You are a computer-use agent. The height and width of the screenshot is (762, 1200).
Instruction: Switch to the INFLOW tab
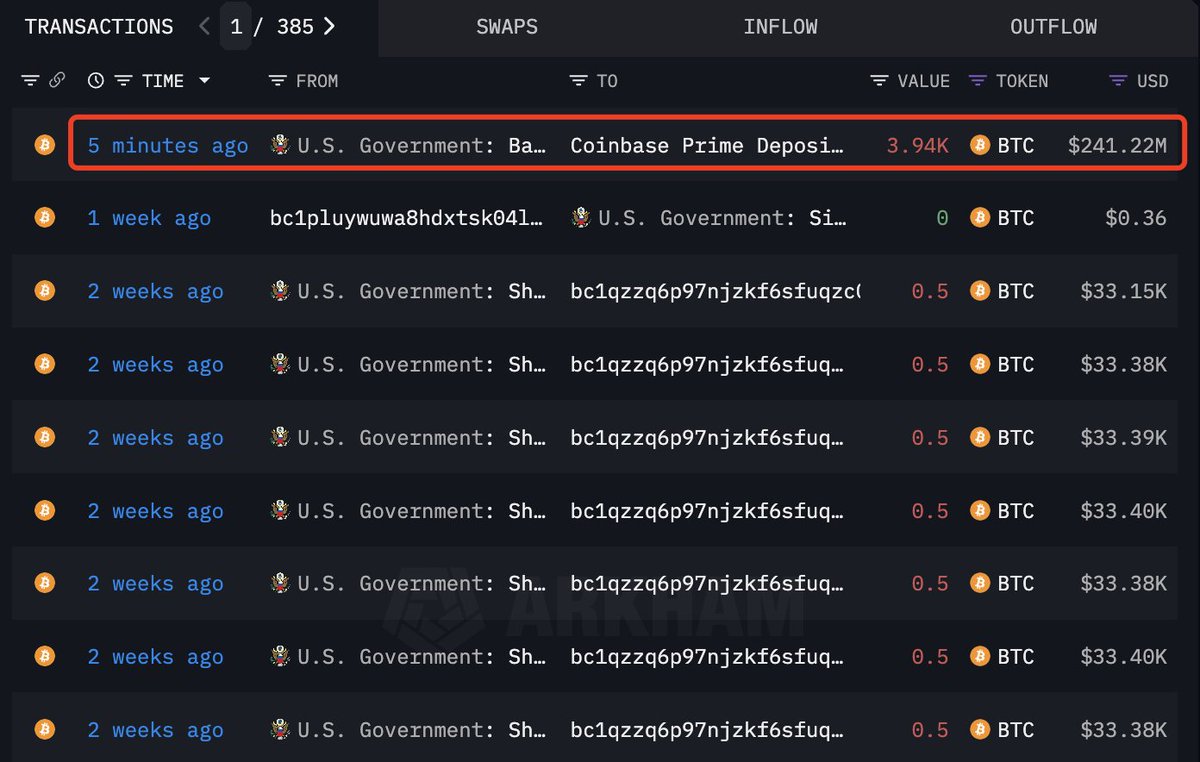click(x=781, y=27)
